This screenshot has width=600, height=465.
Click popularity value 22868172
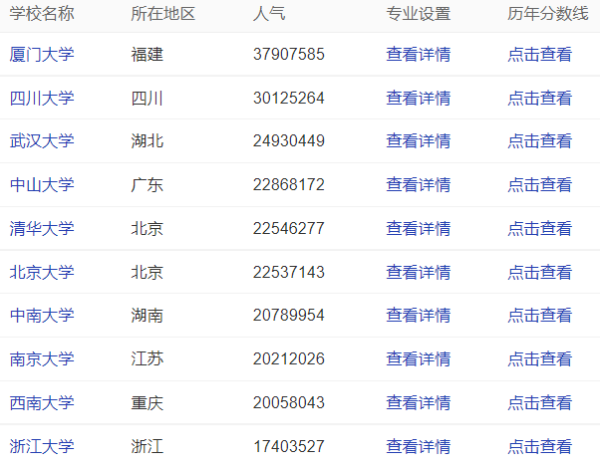click(289, 185)
